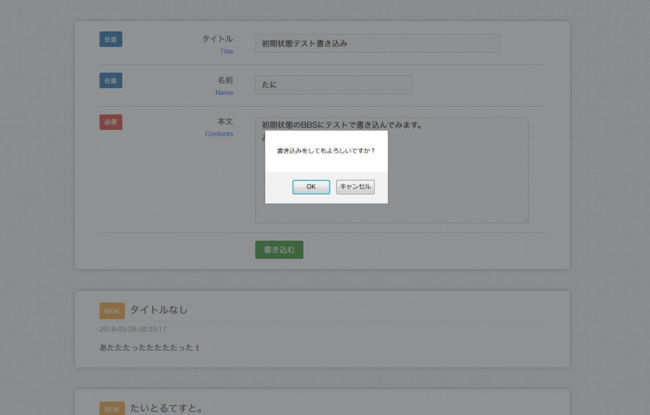Click the textarea resize handle corner
Screen dimensions: 650x415
[524, 218]
